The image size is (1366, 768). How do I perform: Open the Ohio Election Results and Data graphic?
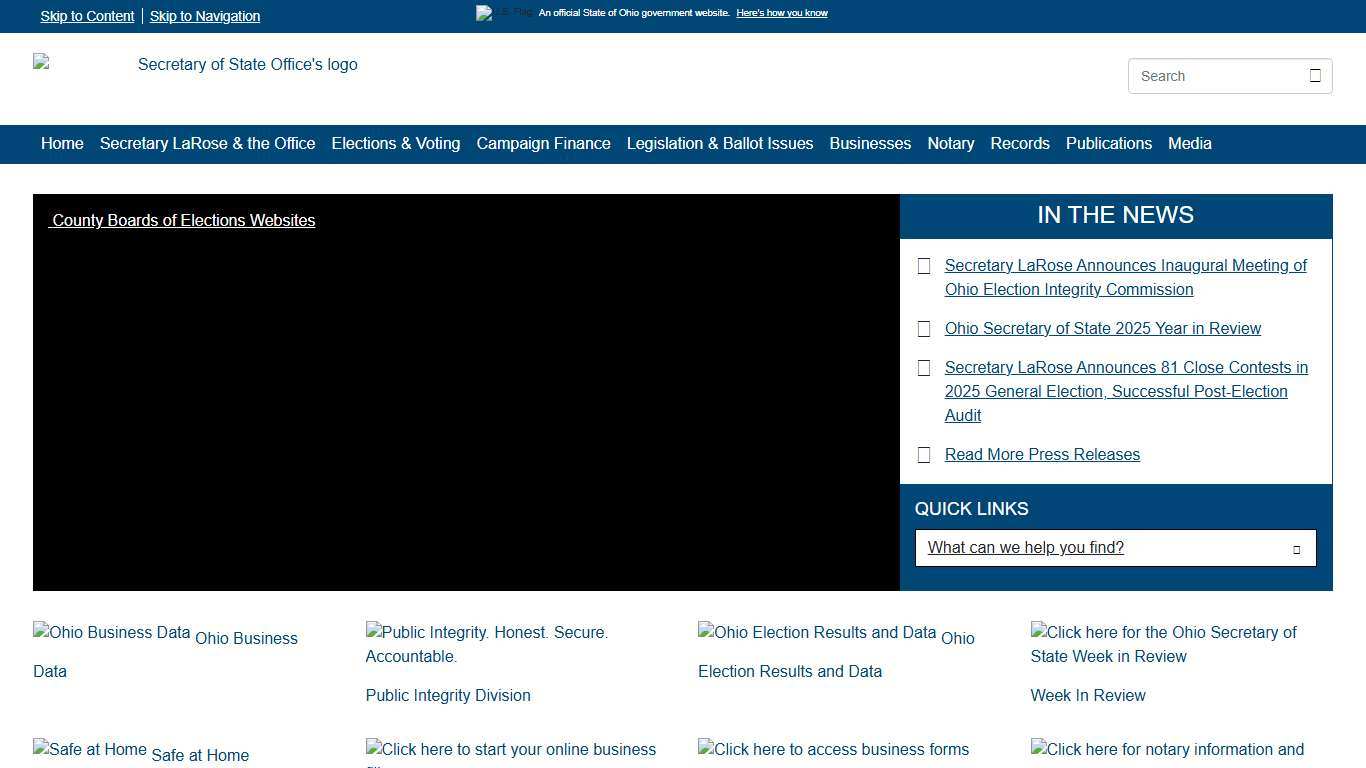click(815, 632)
